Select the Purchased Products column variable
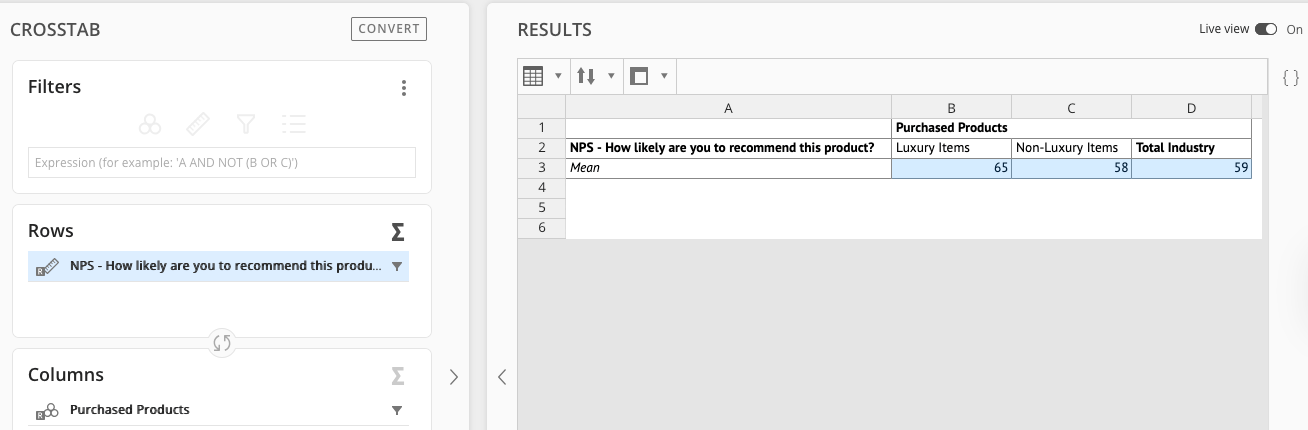This screenshot has width=1308, height=430. tap(130, 410)
